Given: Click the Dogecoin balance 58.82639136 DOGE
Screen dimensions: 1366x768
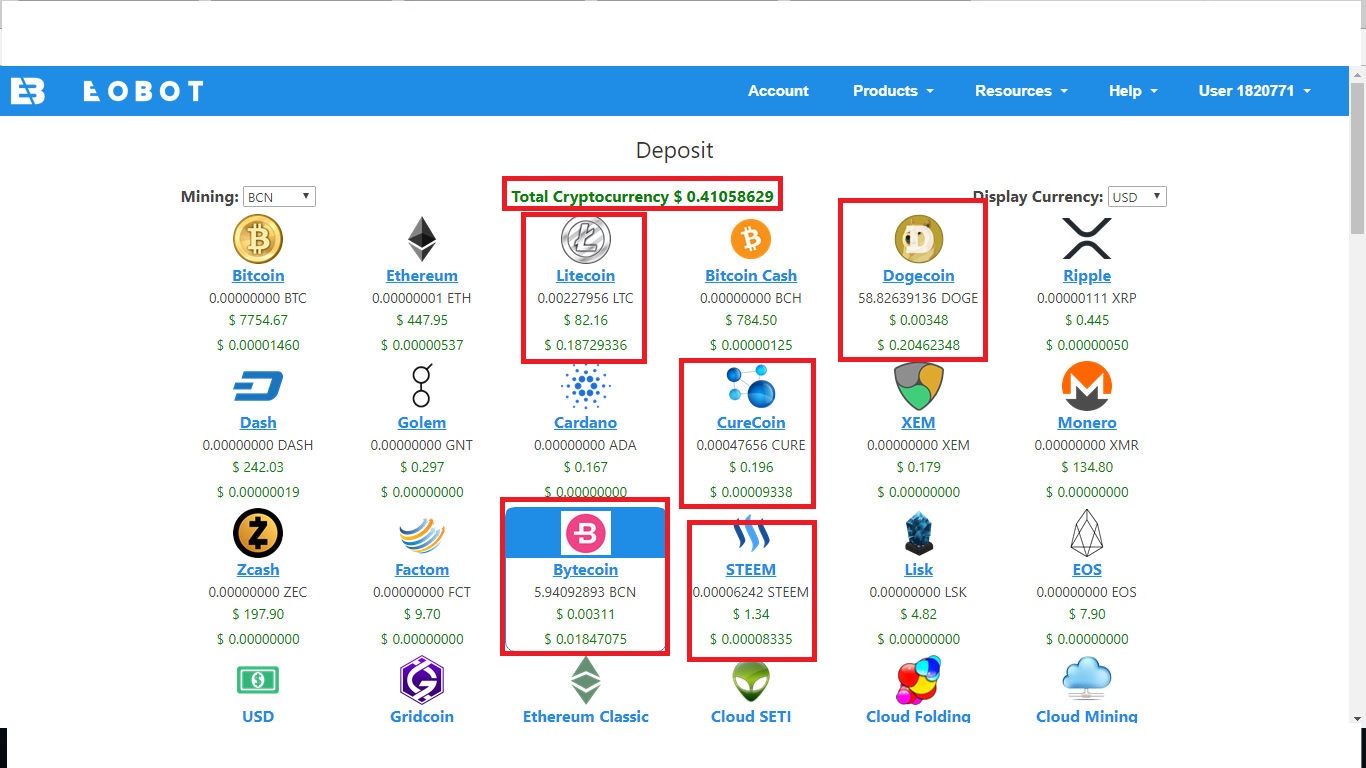Looking at the screenshot, I should click(x=919, y=298).
